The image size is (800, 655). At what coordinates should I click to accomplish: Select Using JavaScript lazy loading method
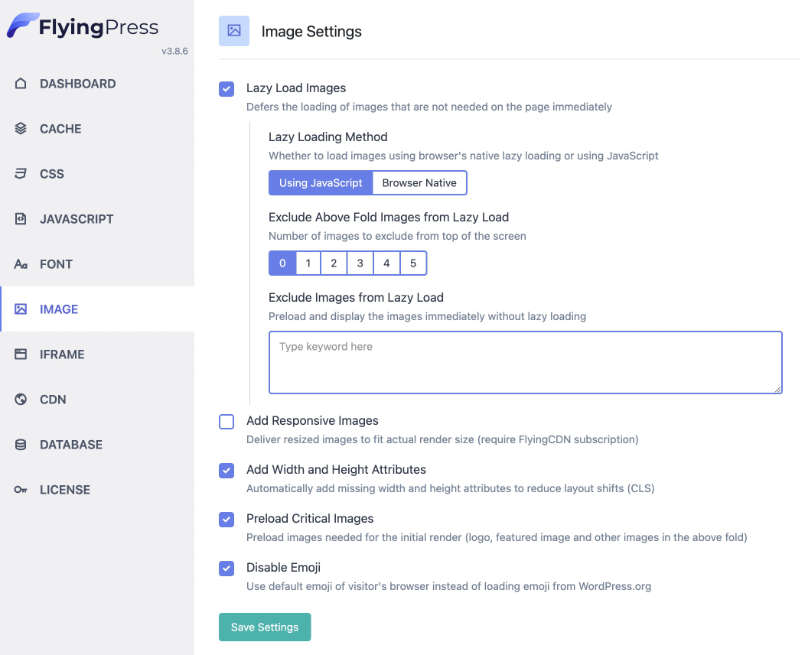320,183
